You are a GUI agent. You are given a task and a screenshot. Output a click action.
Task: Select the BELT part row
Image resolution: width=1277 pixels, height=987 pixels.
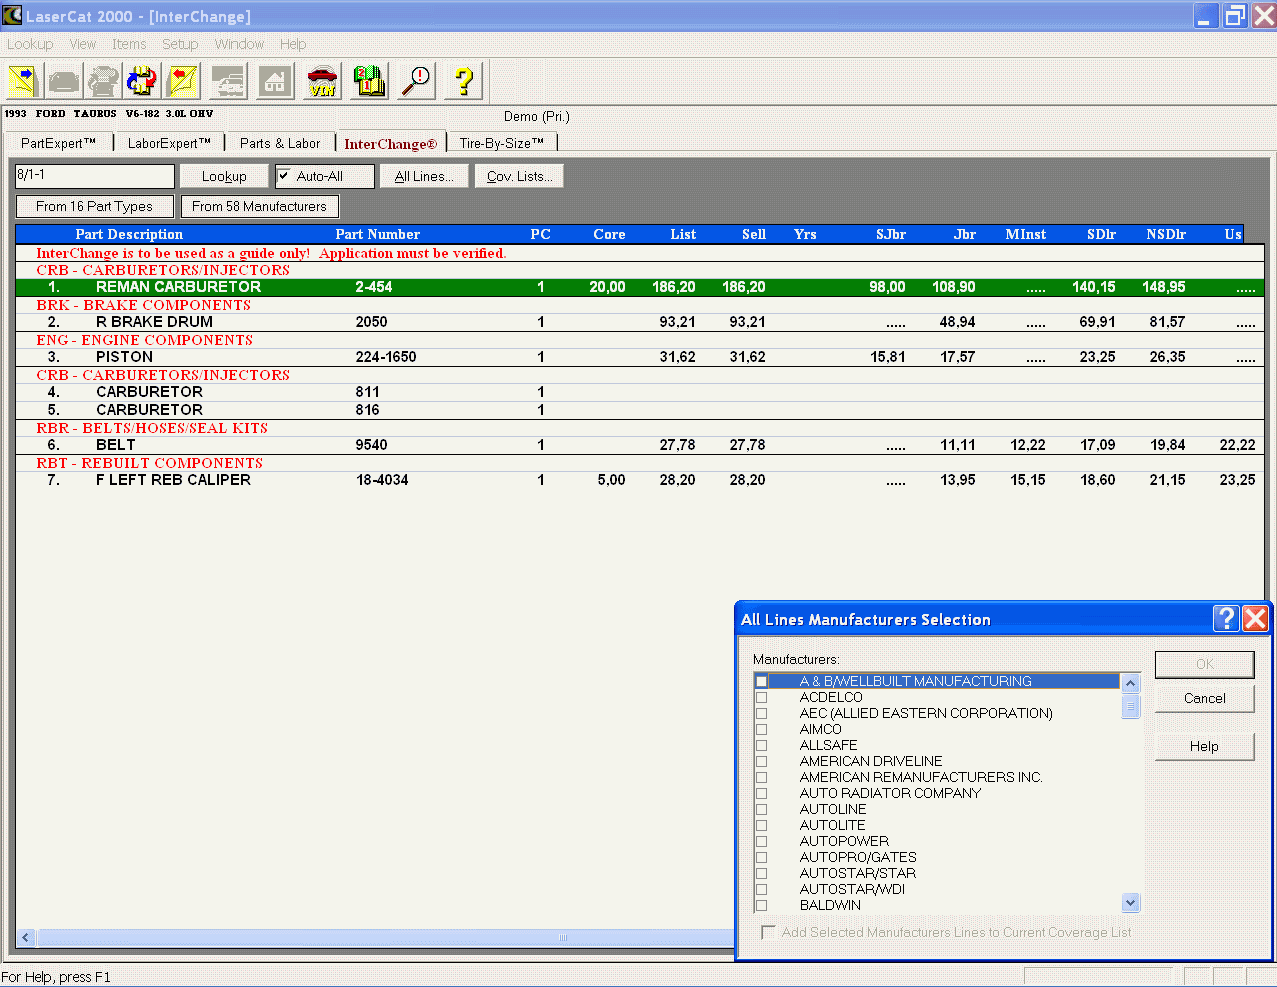click(640, 445)
